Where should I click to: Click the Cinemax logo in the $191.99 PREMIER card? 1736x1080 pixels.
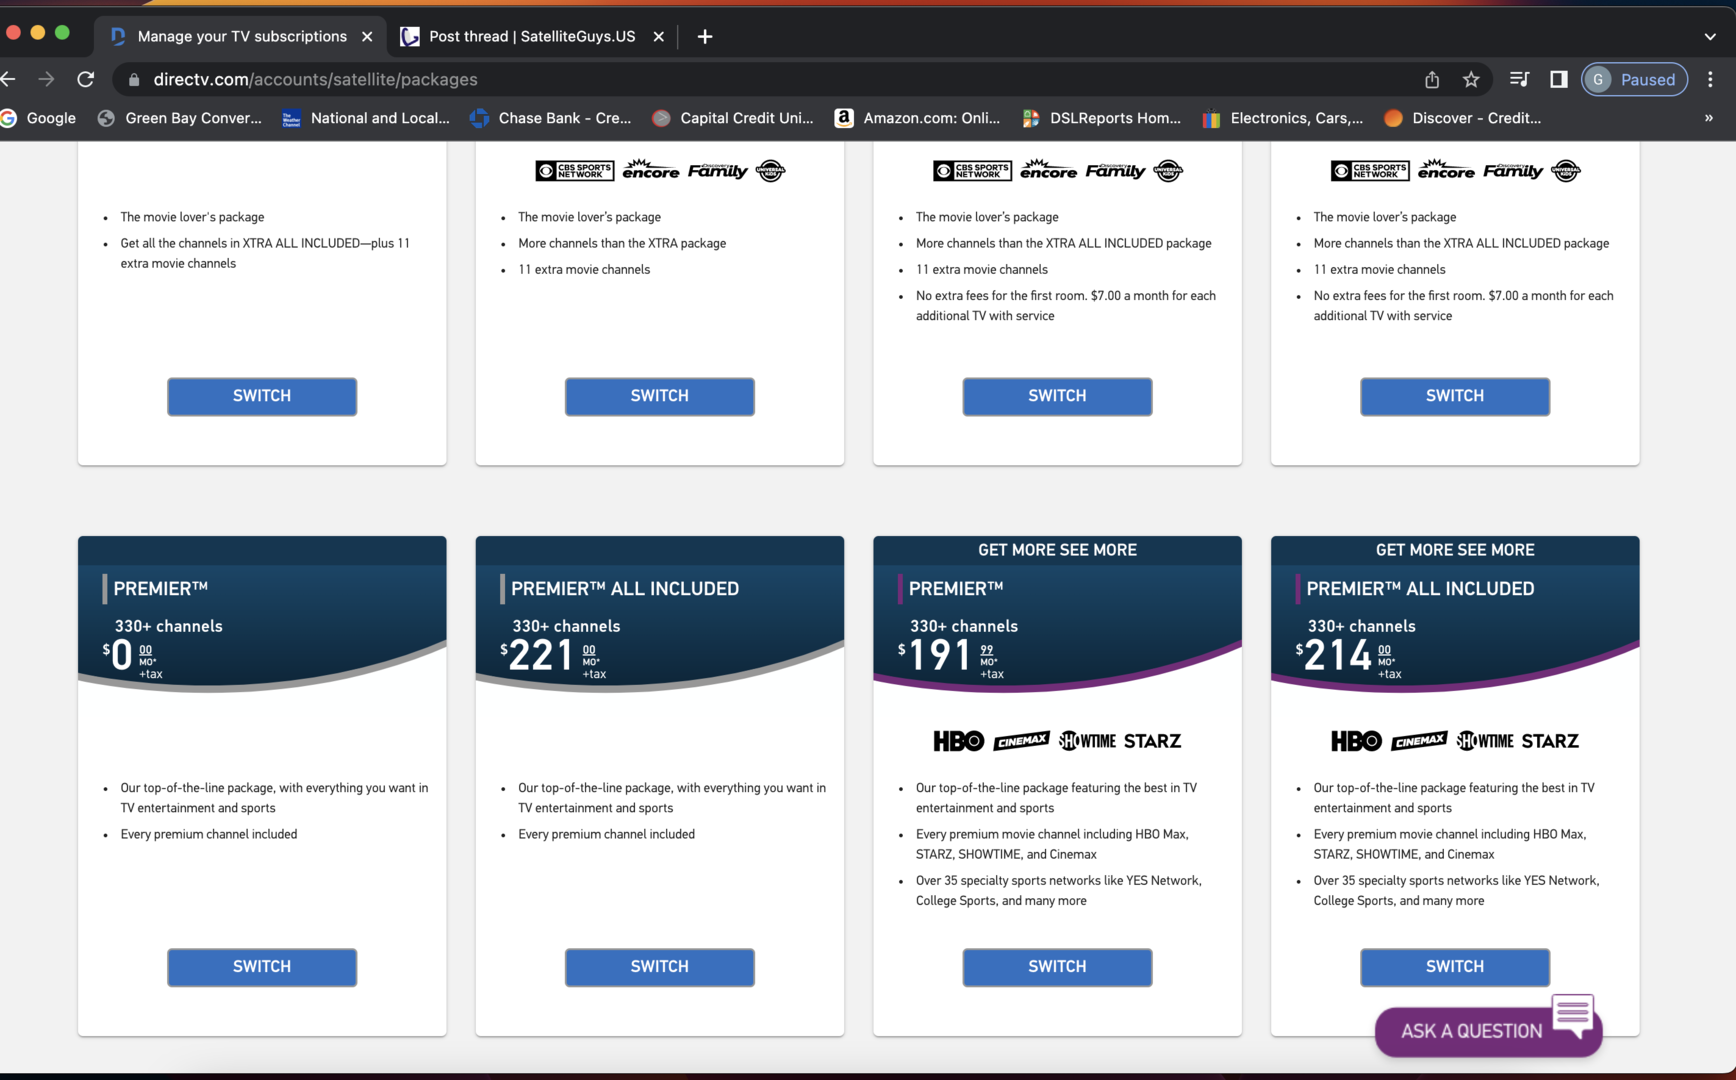(1021, 741)
